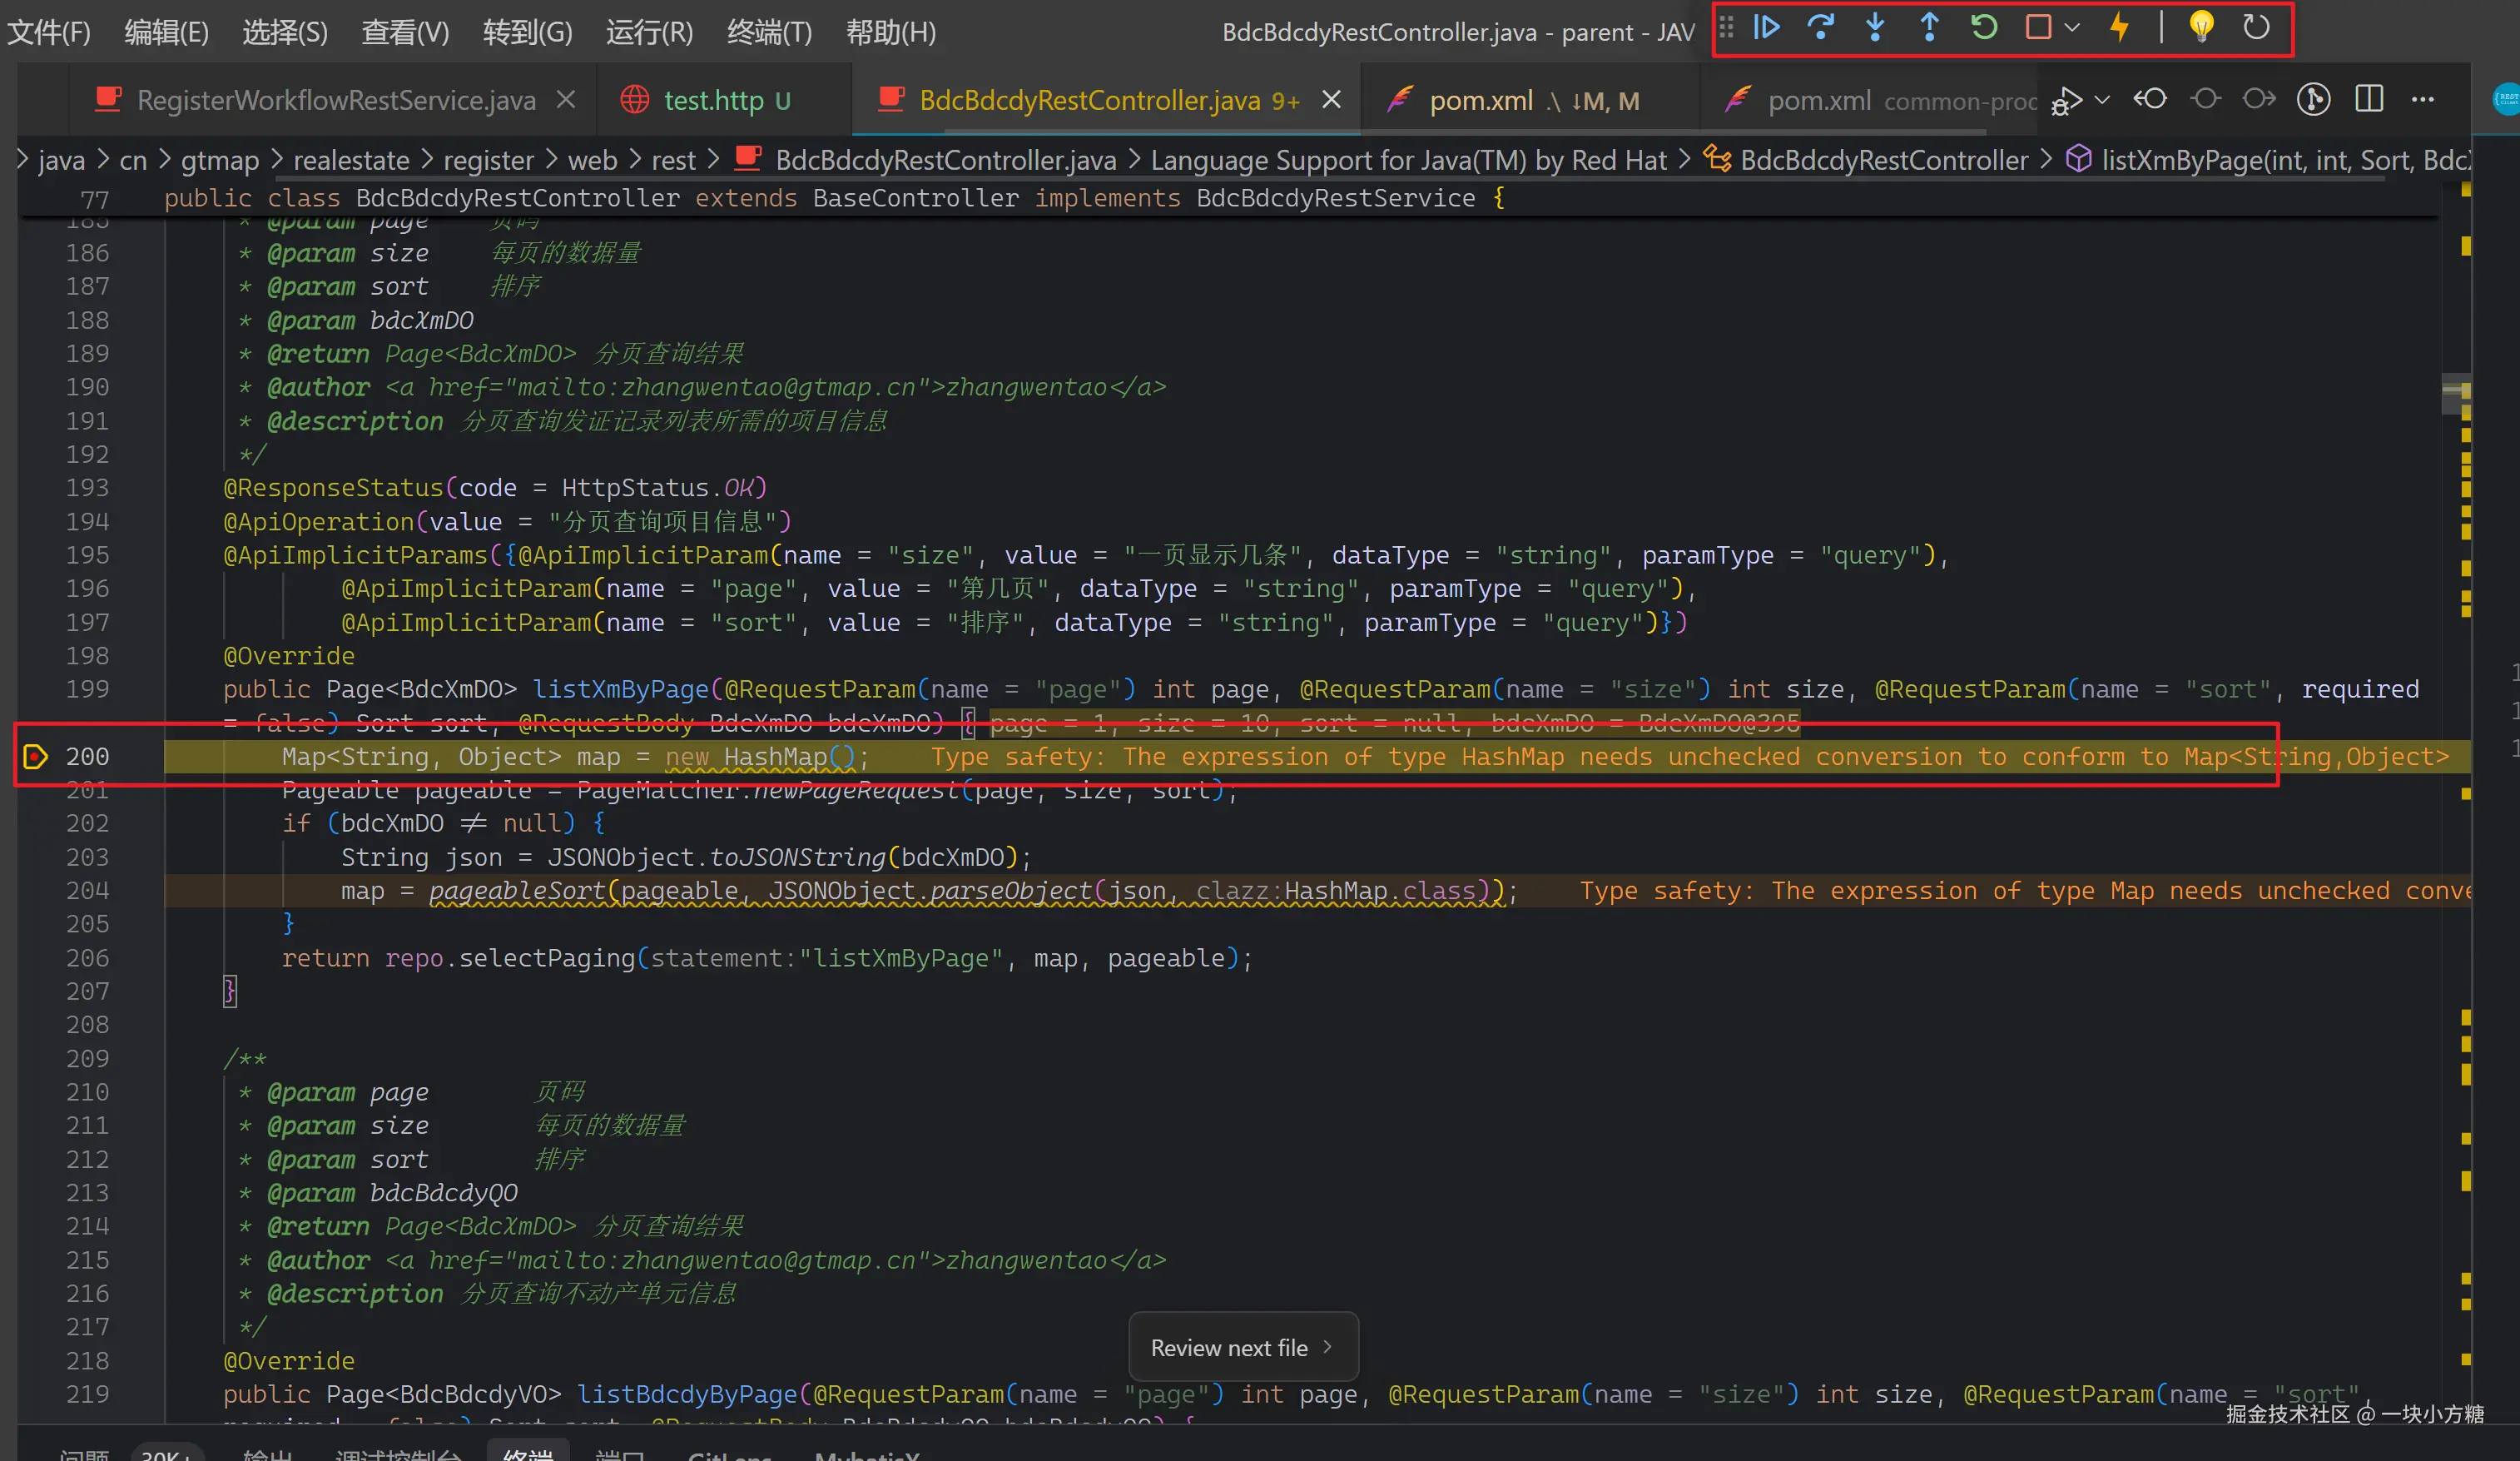Click the debug Step Over icon

point(1821,27)
